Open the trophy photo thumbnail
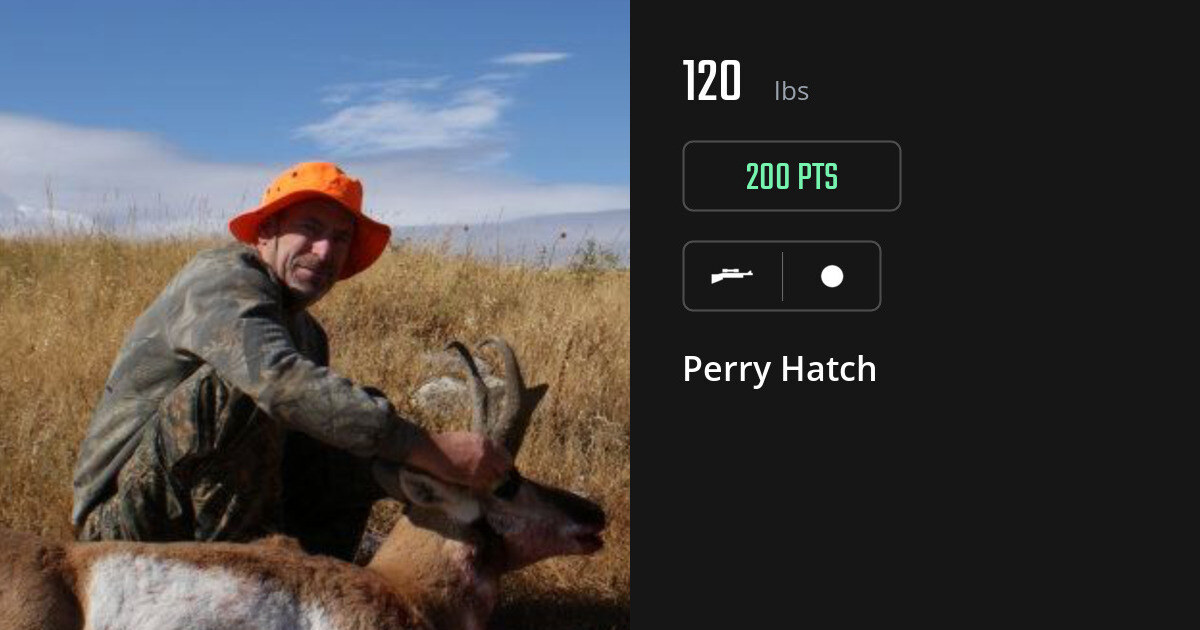Screen dimensions: 1200x630 point(315,315)
